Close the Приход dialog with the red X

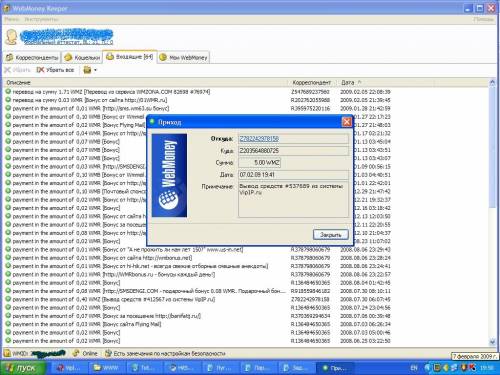pyautogui.click(x=347, y=122)
